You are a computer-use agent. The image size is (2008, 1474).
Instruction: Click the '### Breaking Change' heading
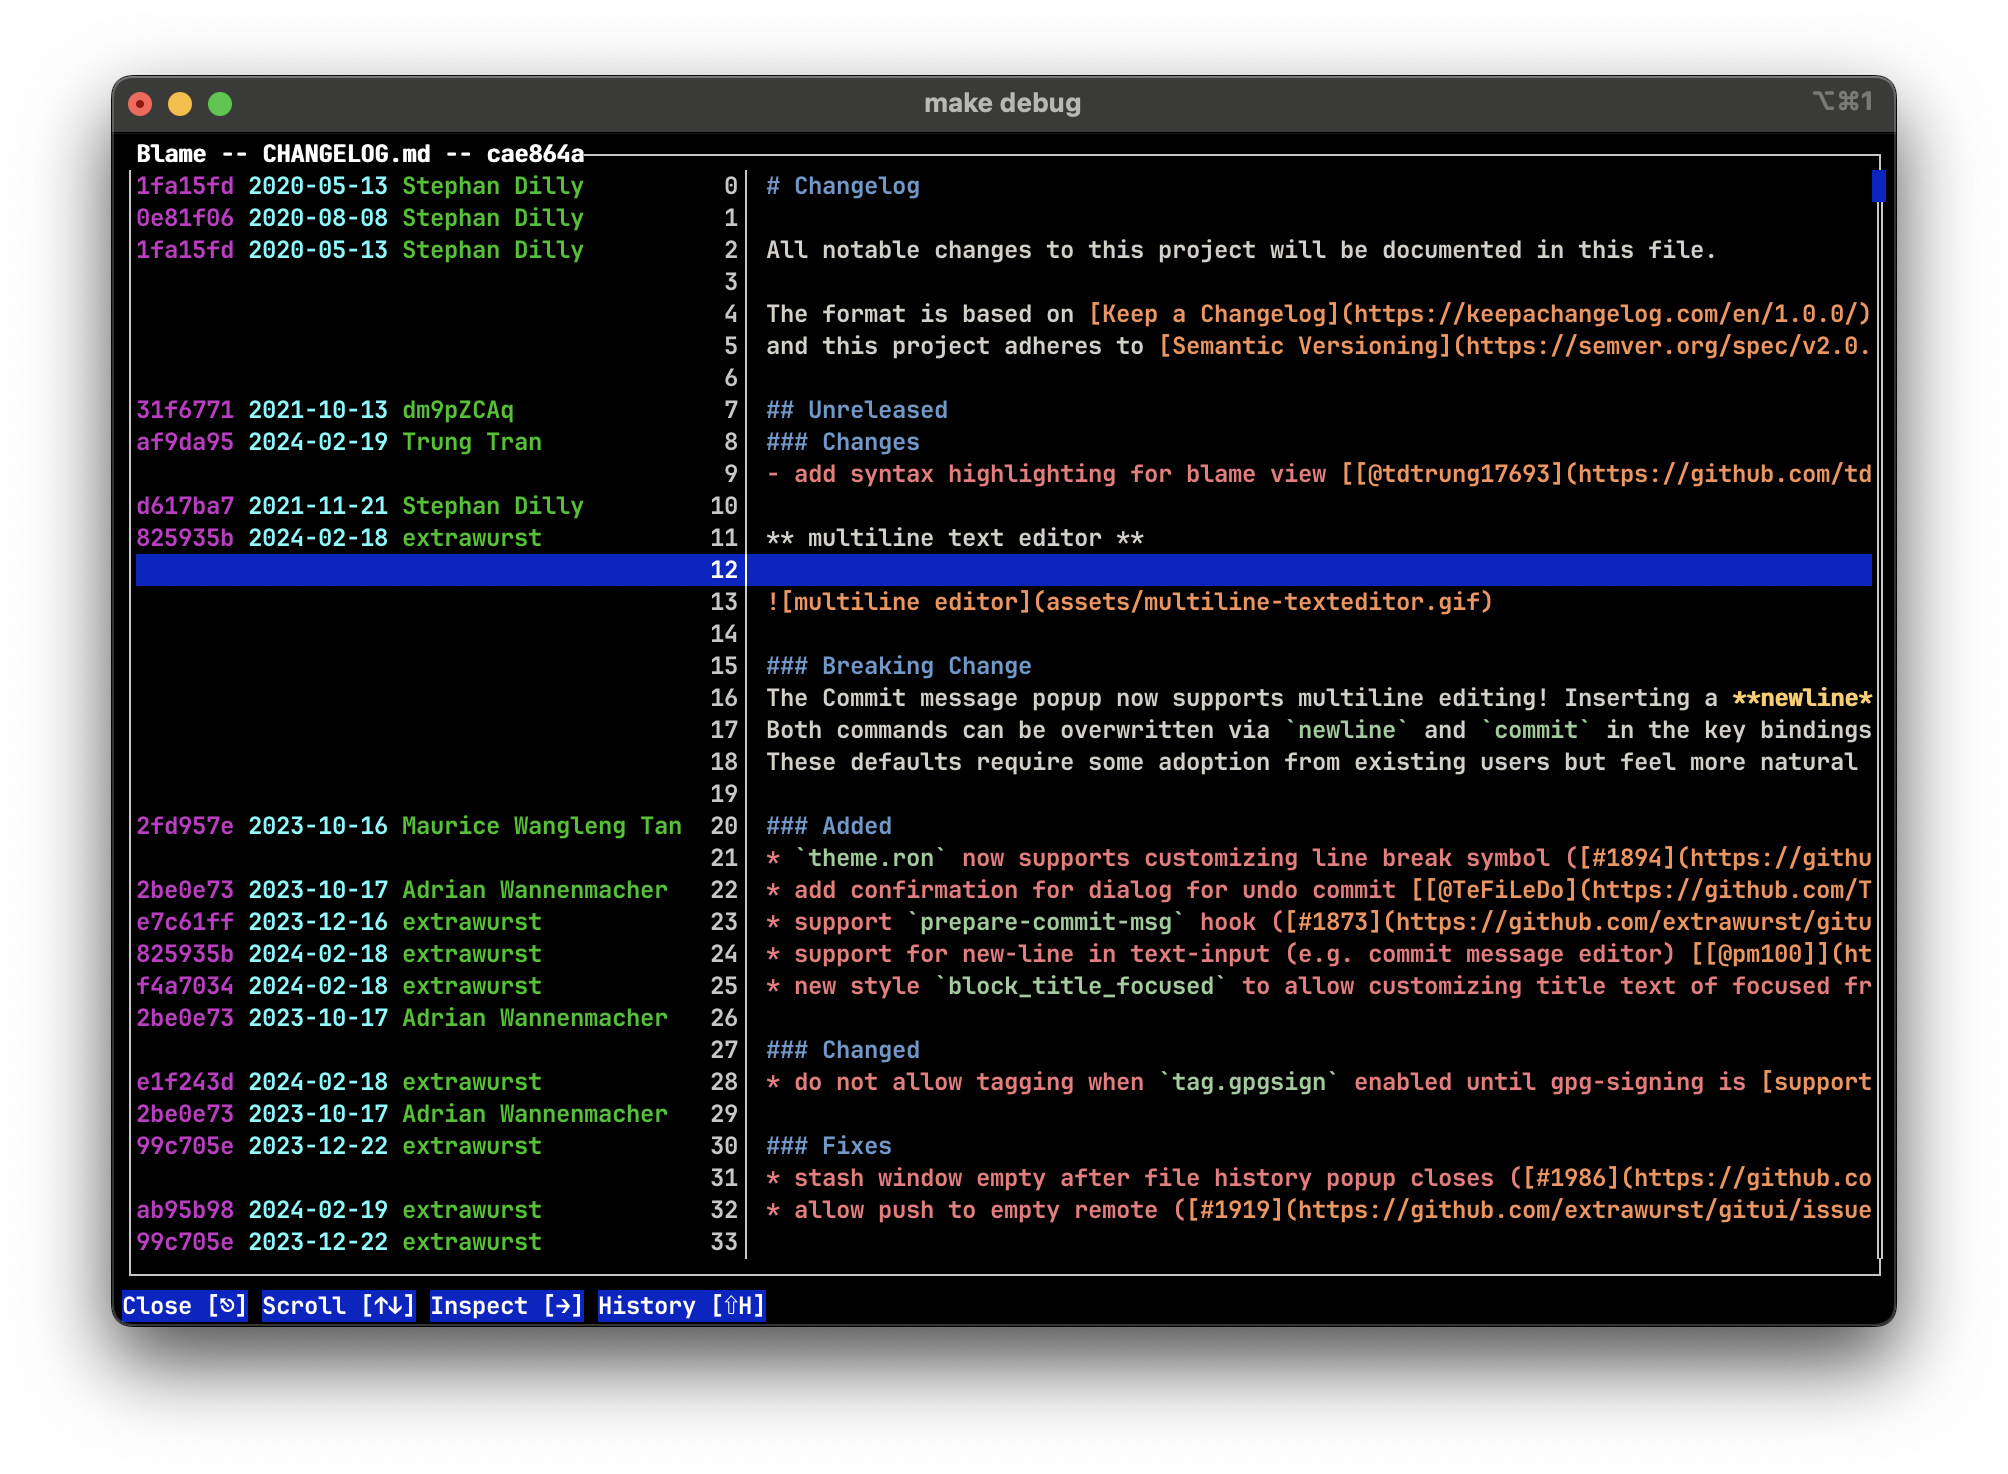pyautogui.click(x=899, y=666)
